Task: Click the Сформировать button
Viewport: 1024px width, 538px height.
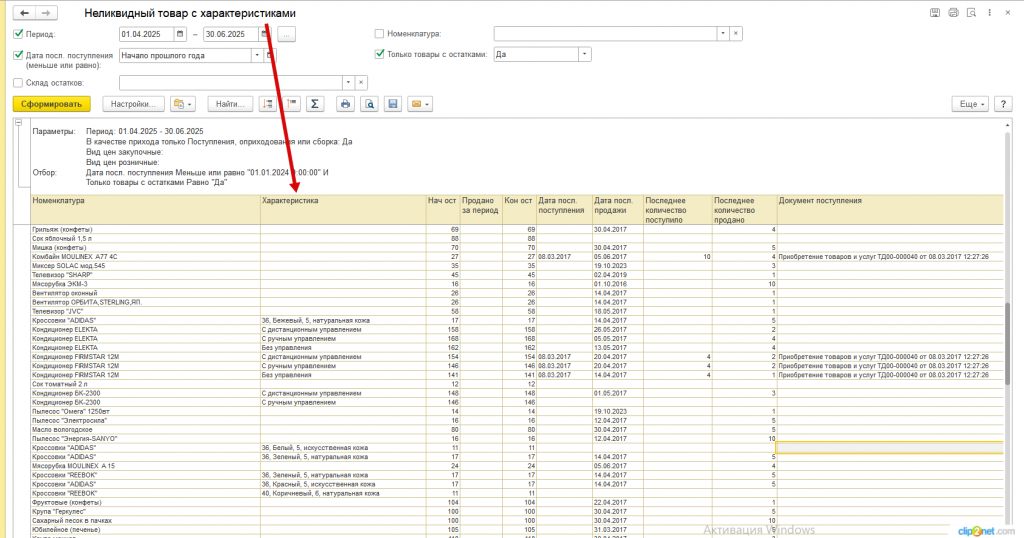Action: pyautogui.click(x=52, y=104)
